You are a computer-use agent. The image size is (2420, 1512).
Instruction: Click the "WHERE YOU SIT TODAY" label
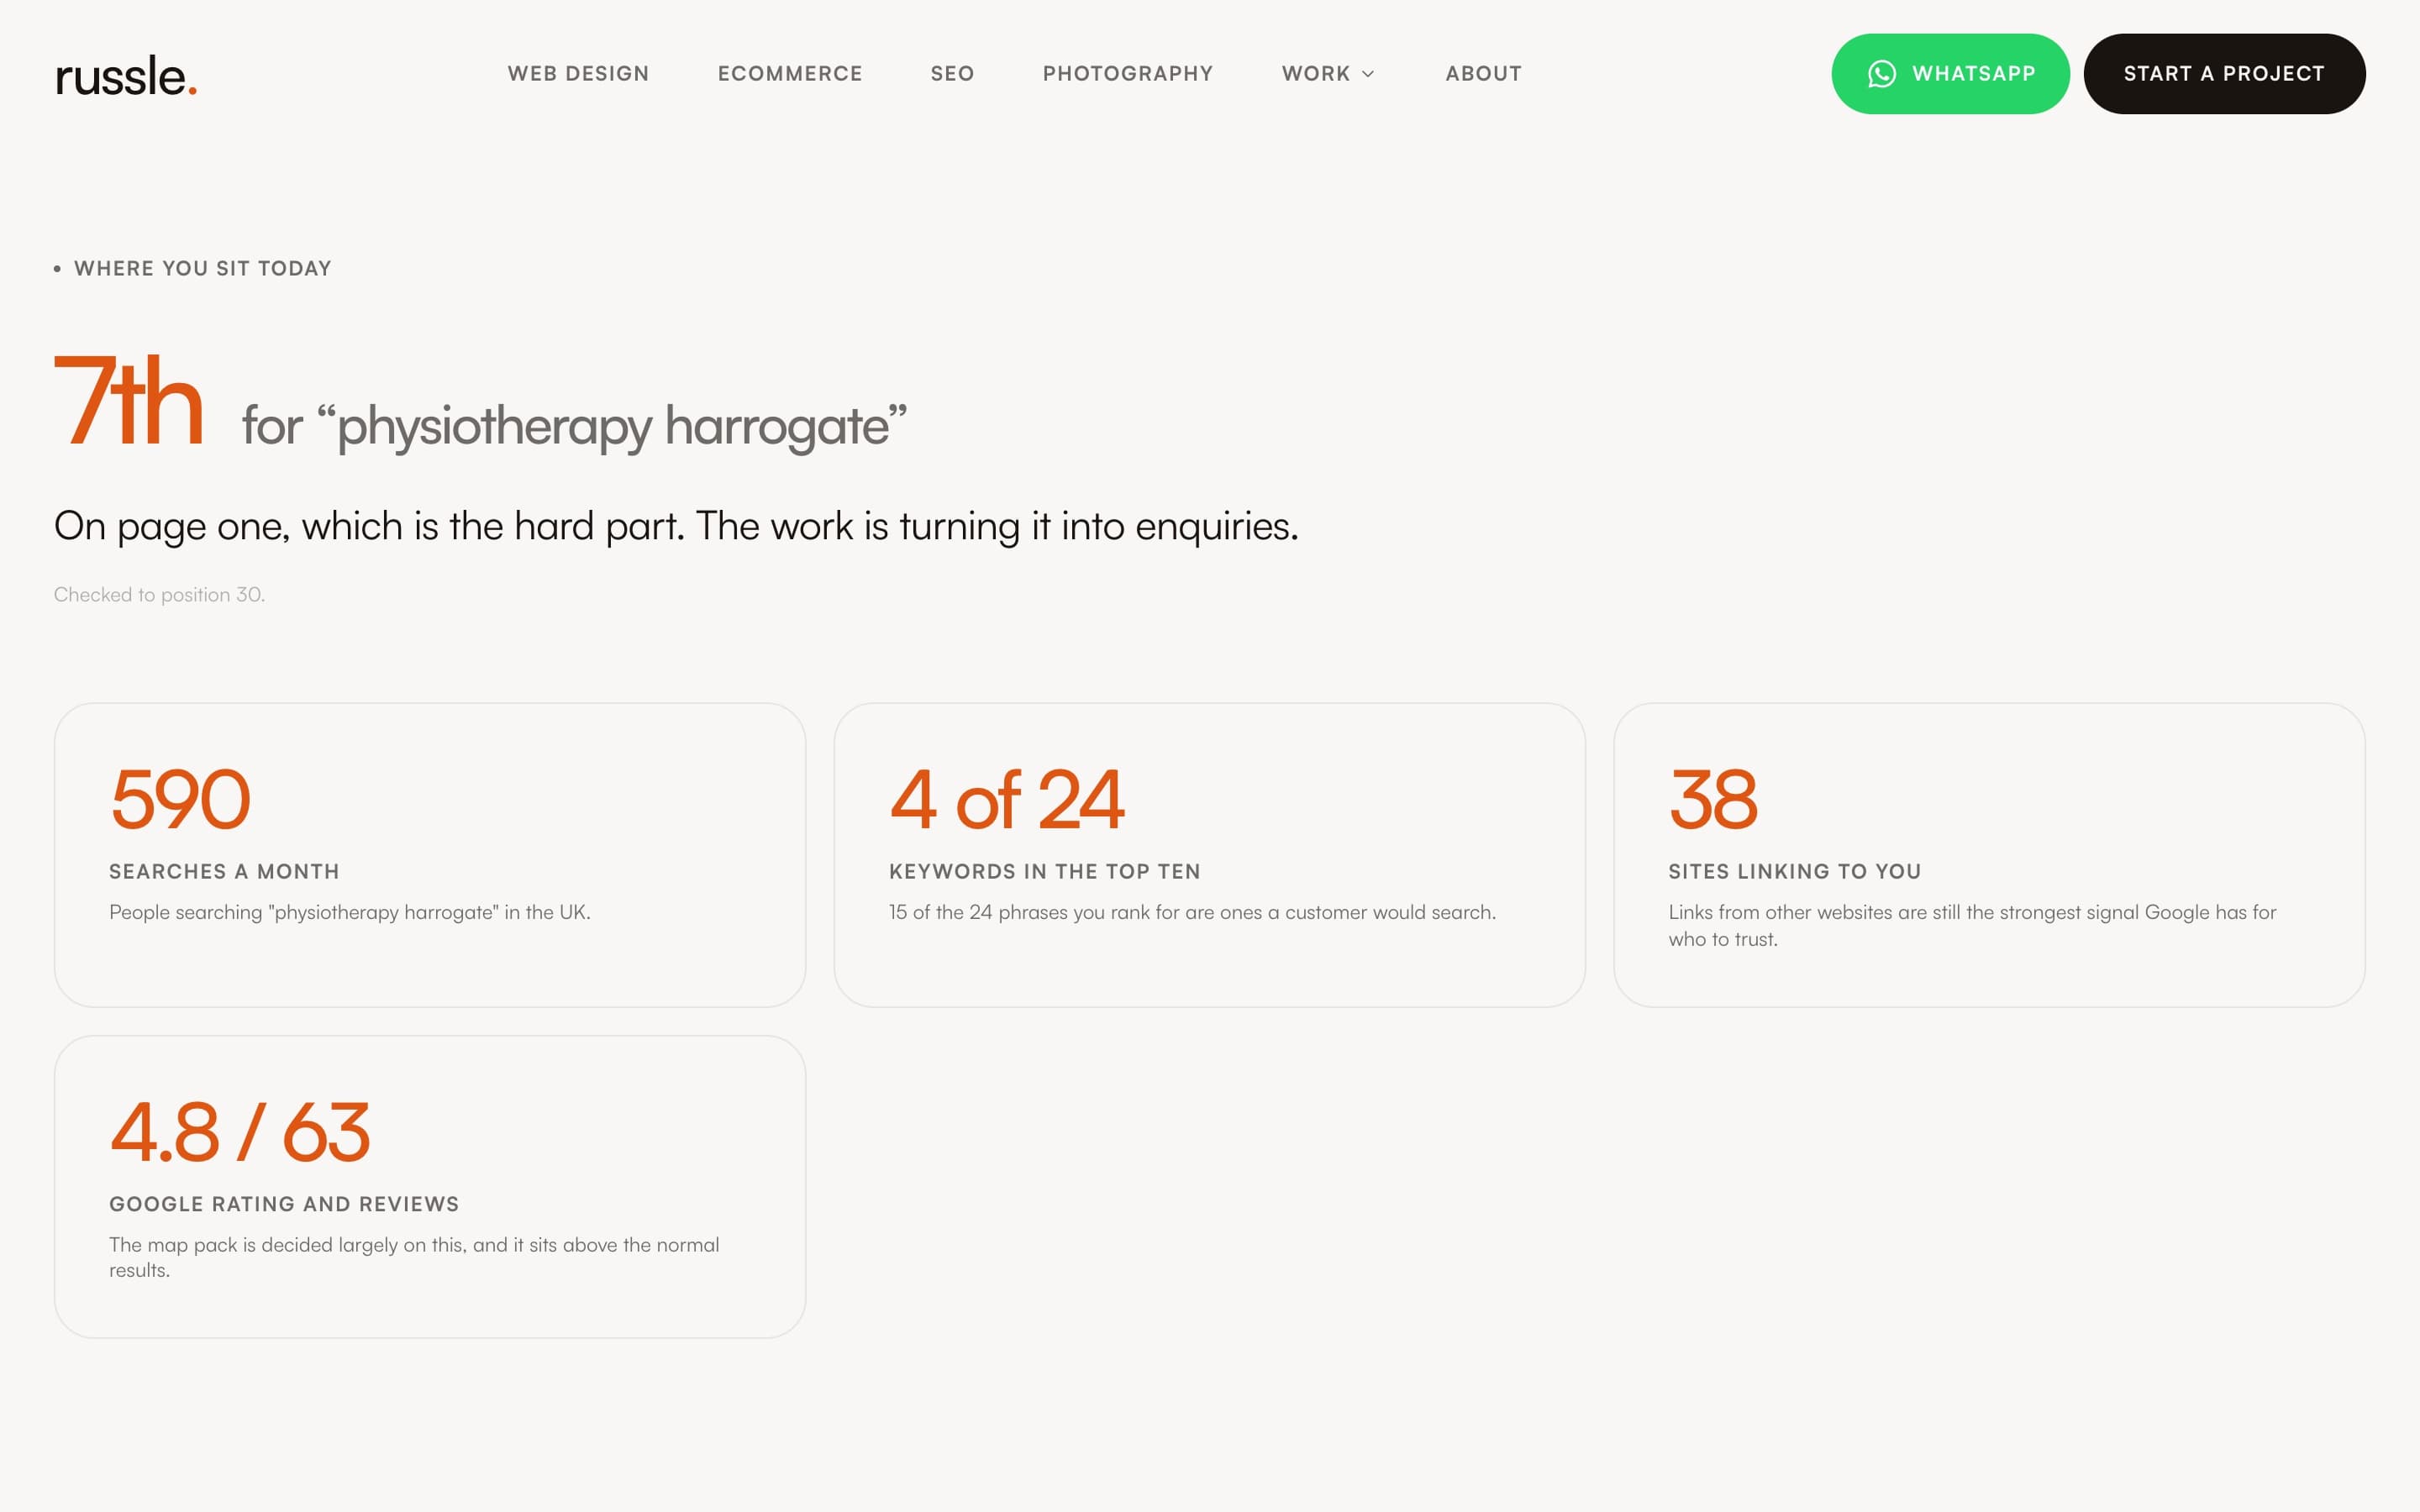pos(202,268)
